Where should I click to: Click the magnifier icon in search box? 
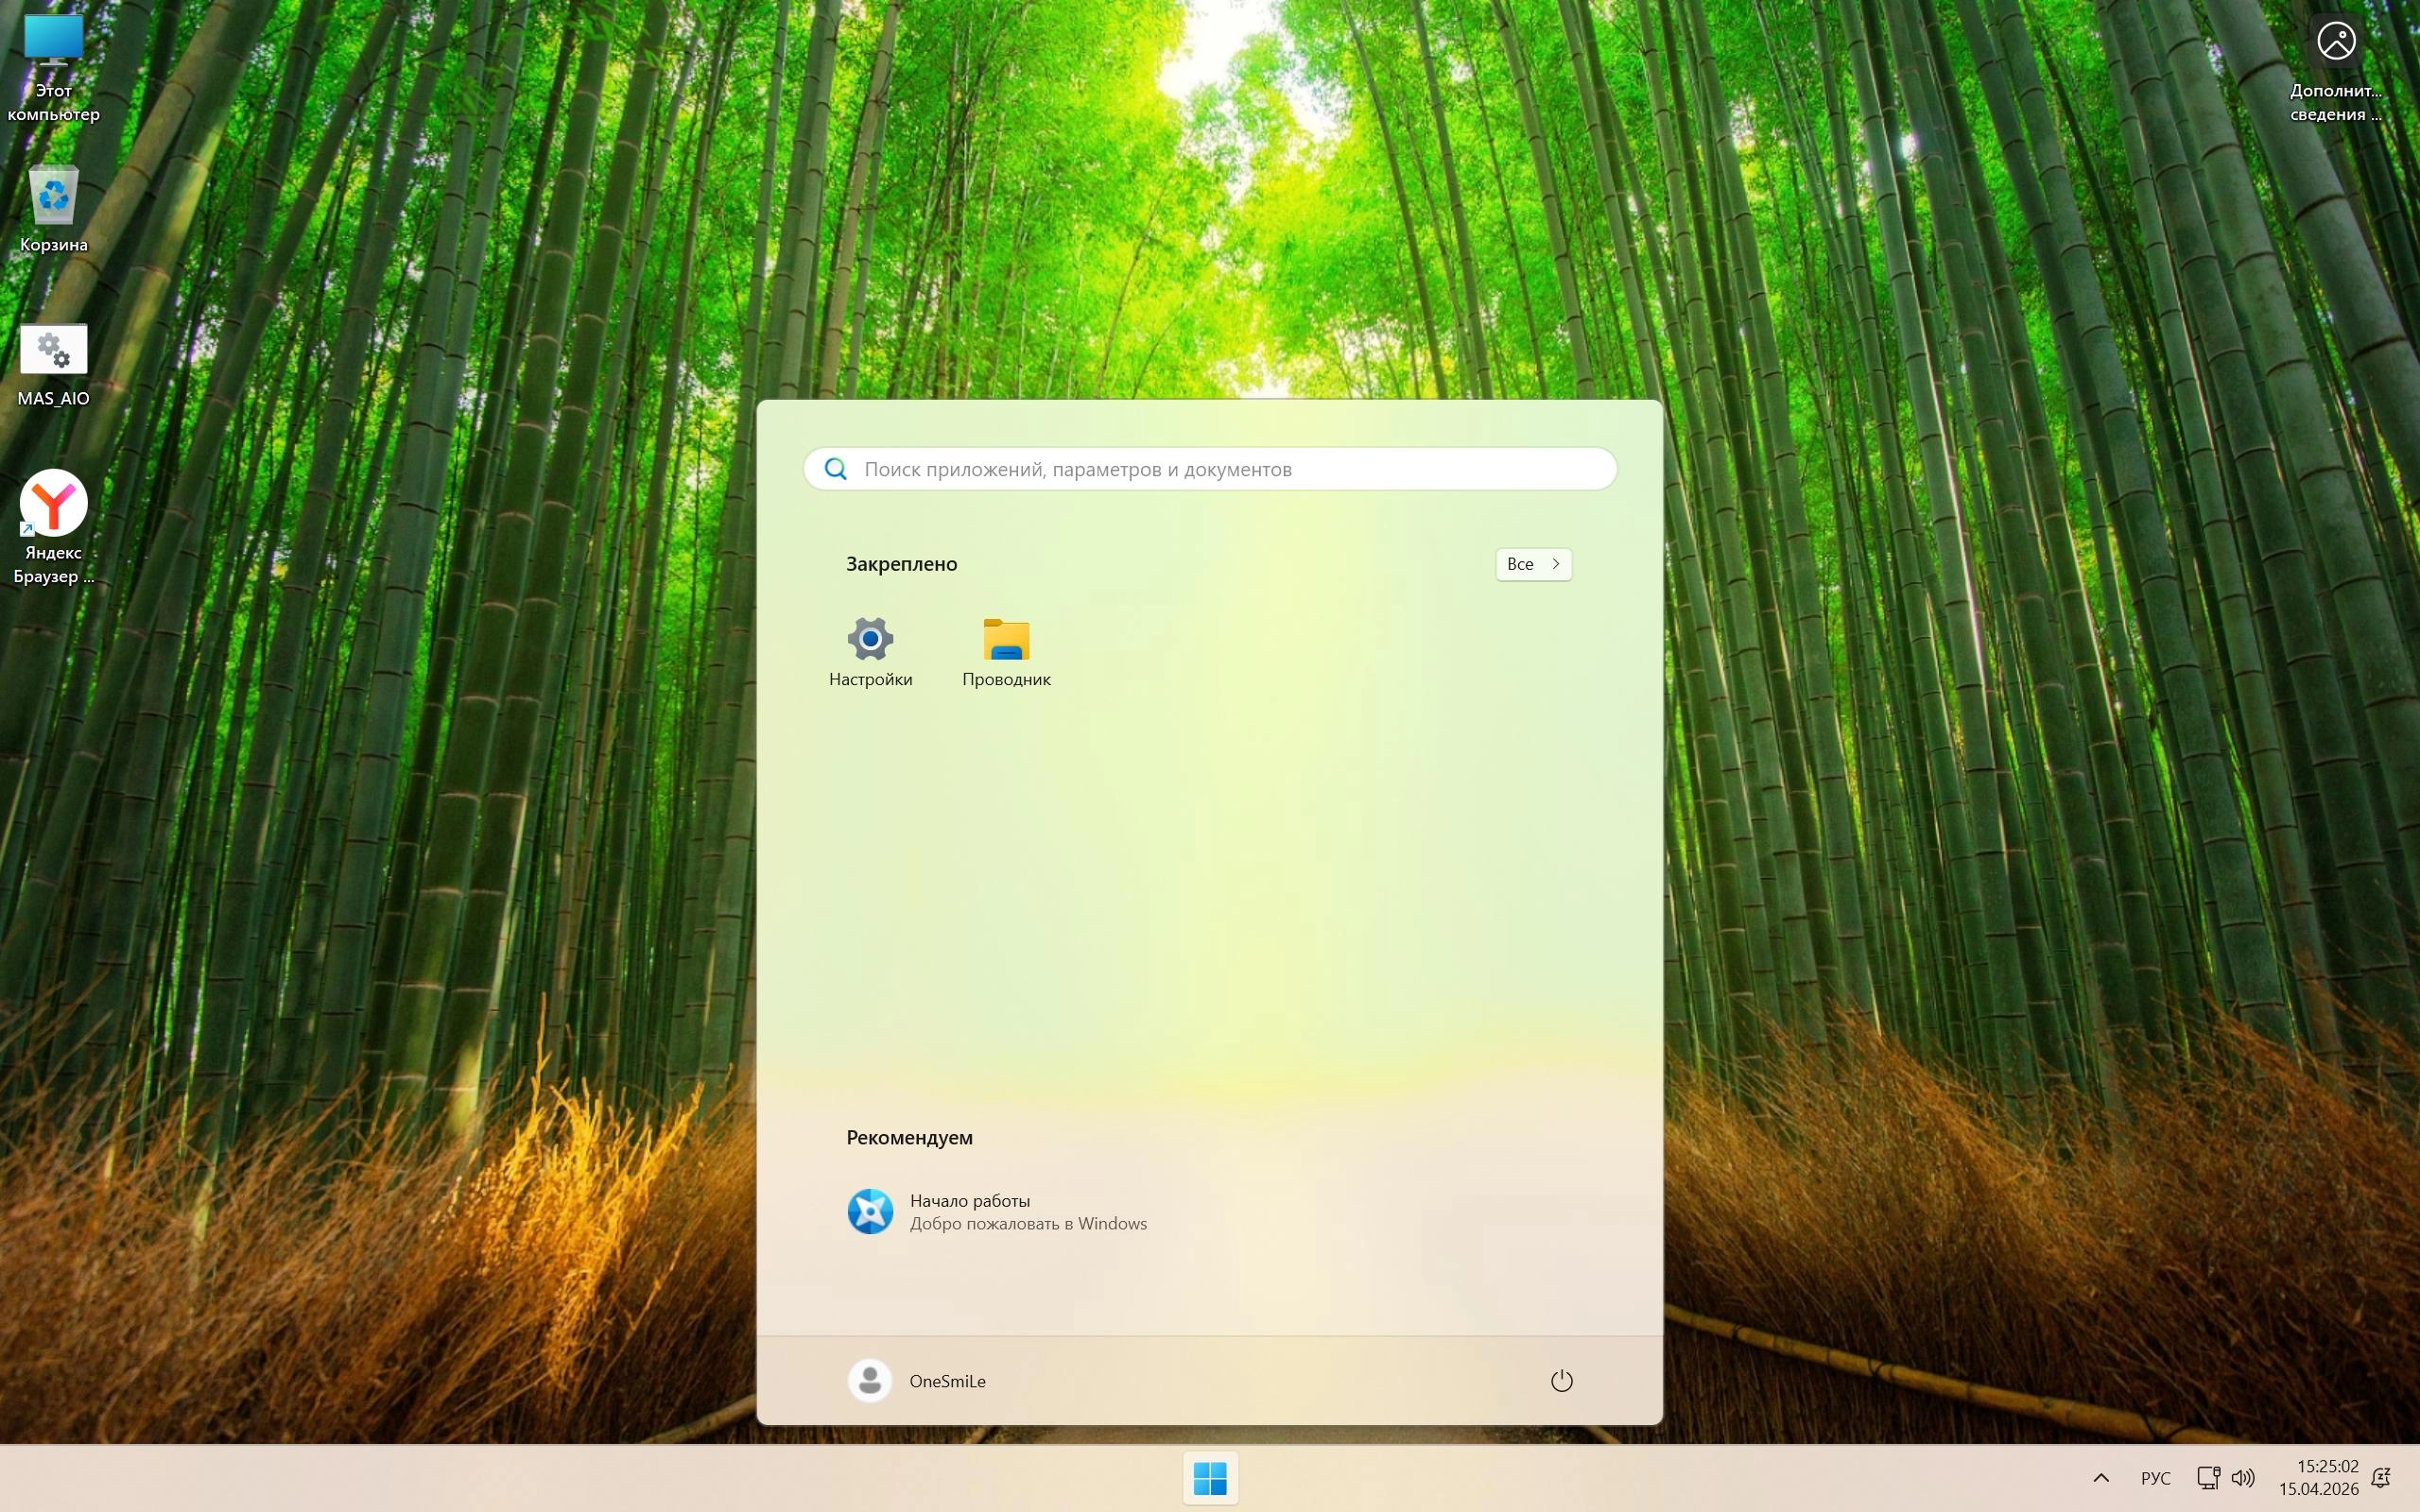click(x=836, y=469)
